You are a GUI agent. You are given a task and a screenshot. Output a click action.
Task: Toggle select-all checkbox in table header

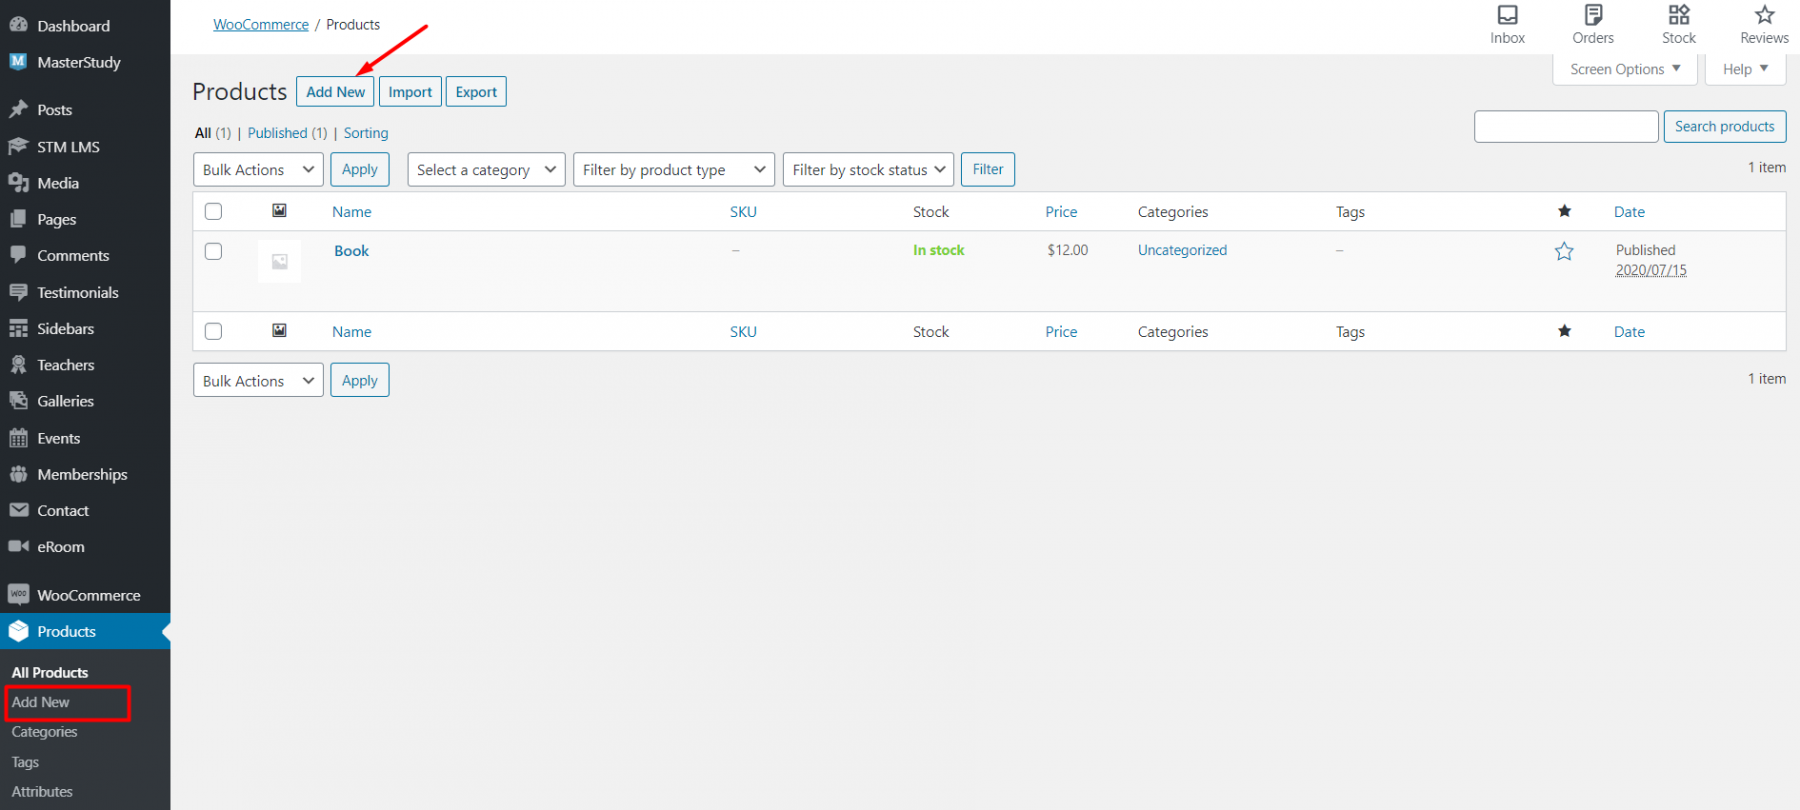pyautogui.click(x=213, y=212)
